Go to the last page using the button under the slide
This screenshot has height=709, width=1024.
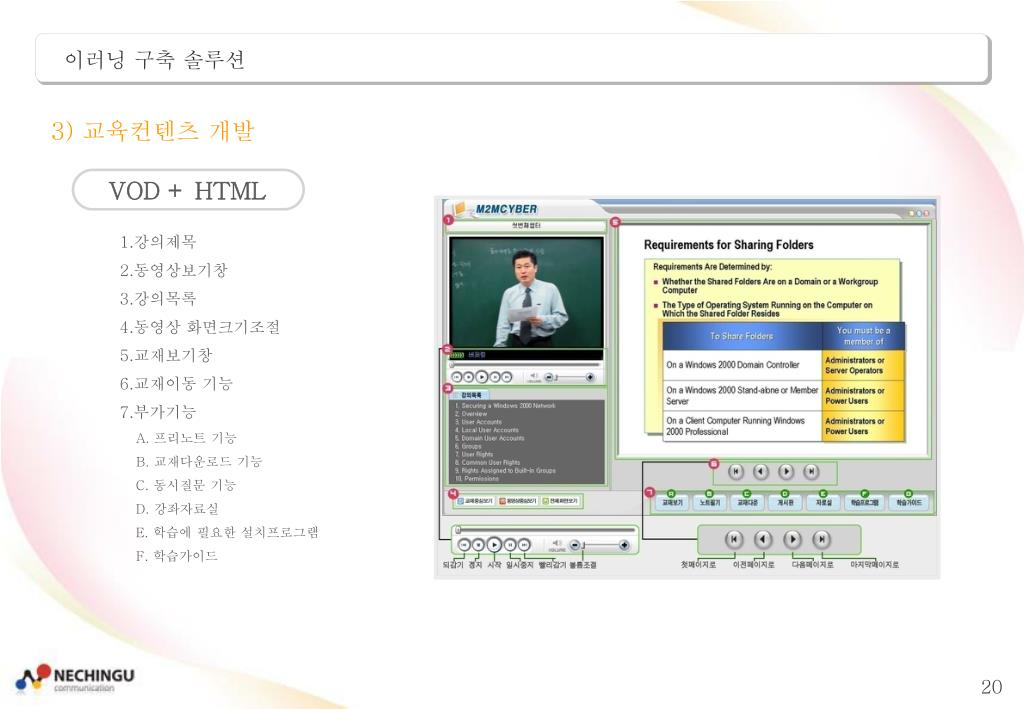pyautogui.click(x=811, y=471)
